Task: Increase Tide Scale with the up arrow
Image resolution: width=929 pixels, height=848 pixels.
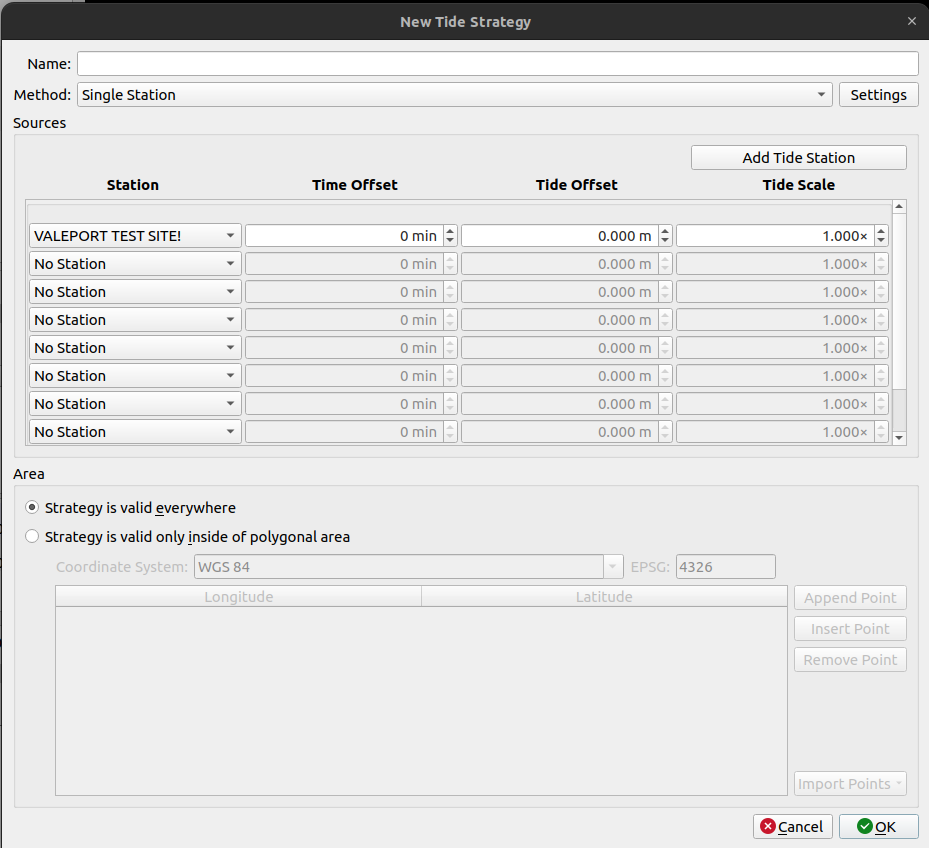Action: [881, 231]
